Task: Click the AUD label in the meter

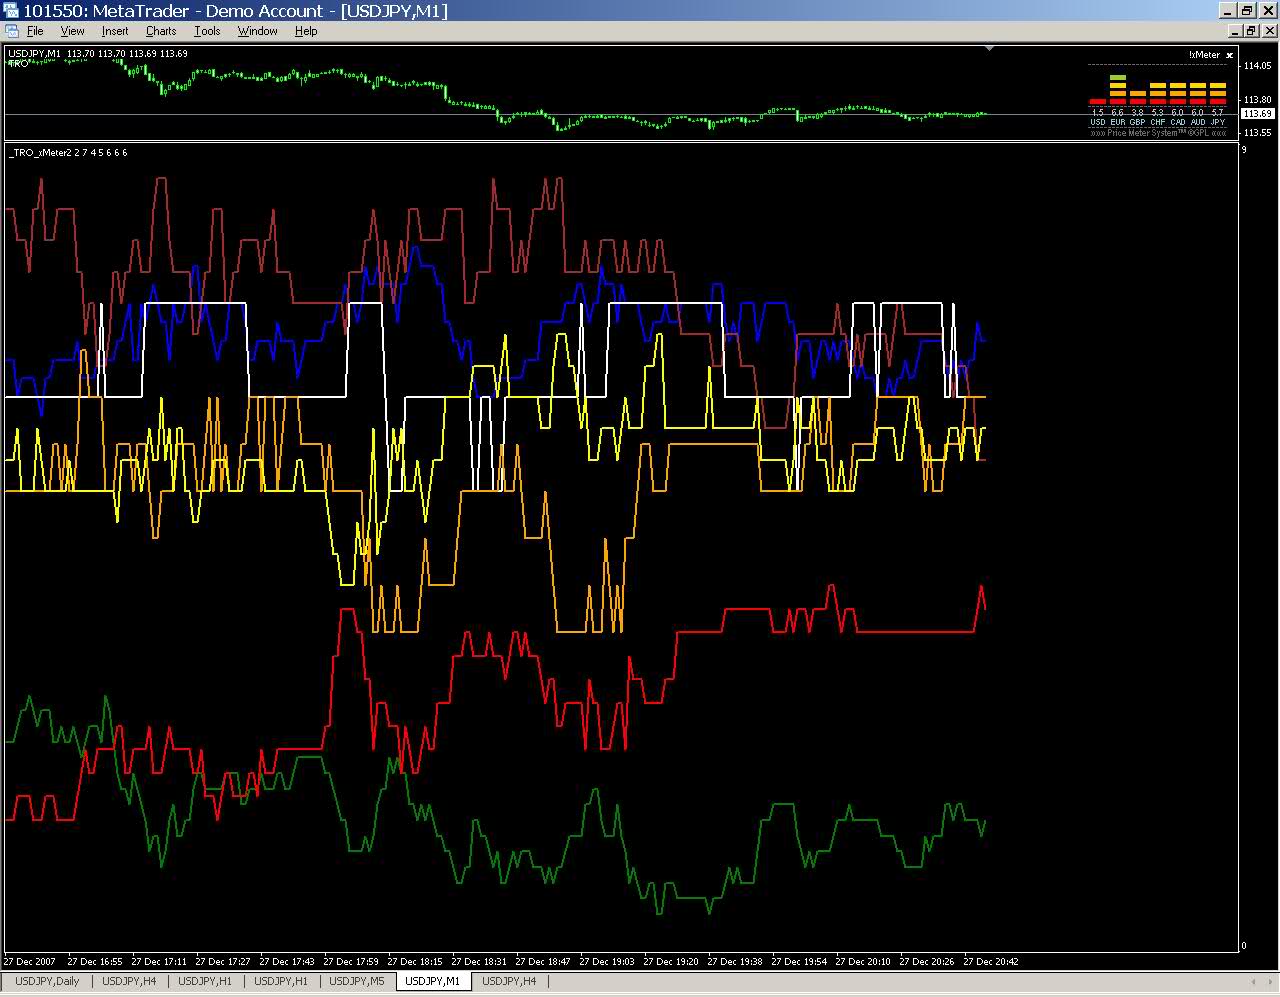Action: click(x=1198, y=123)
